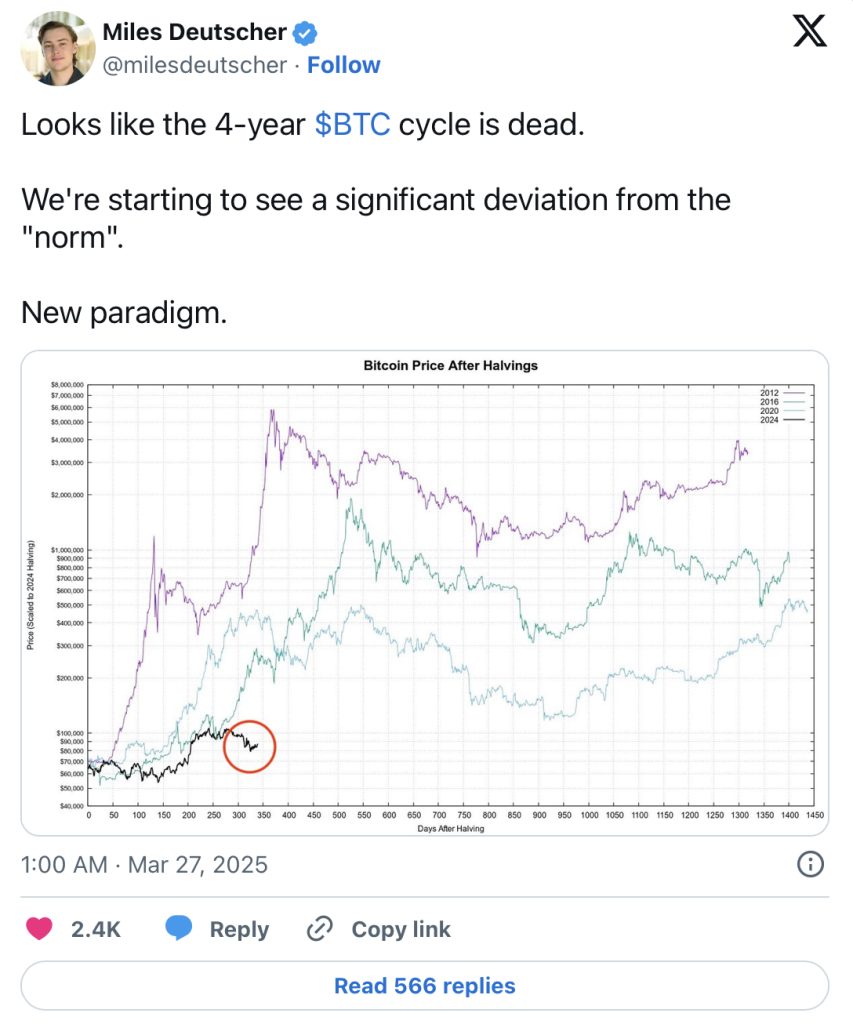
Task: Click the chart legend for 2024
Action: point(782,420)
